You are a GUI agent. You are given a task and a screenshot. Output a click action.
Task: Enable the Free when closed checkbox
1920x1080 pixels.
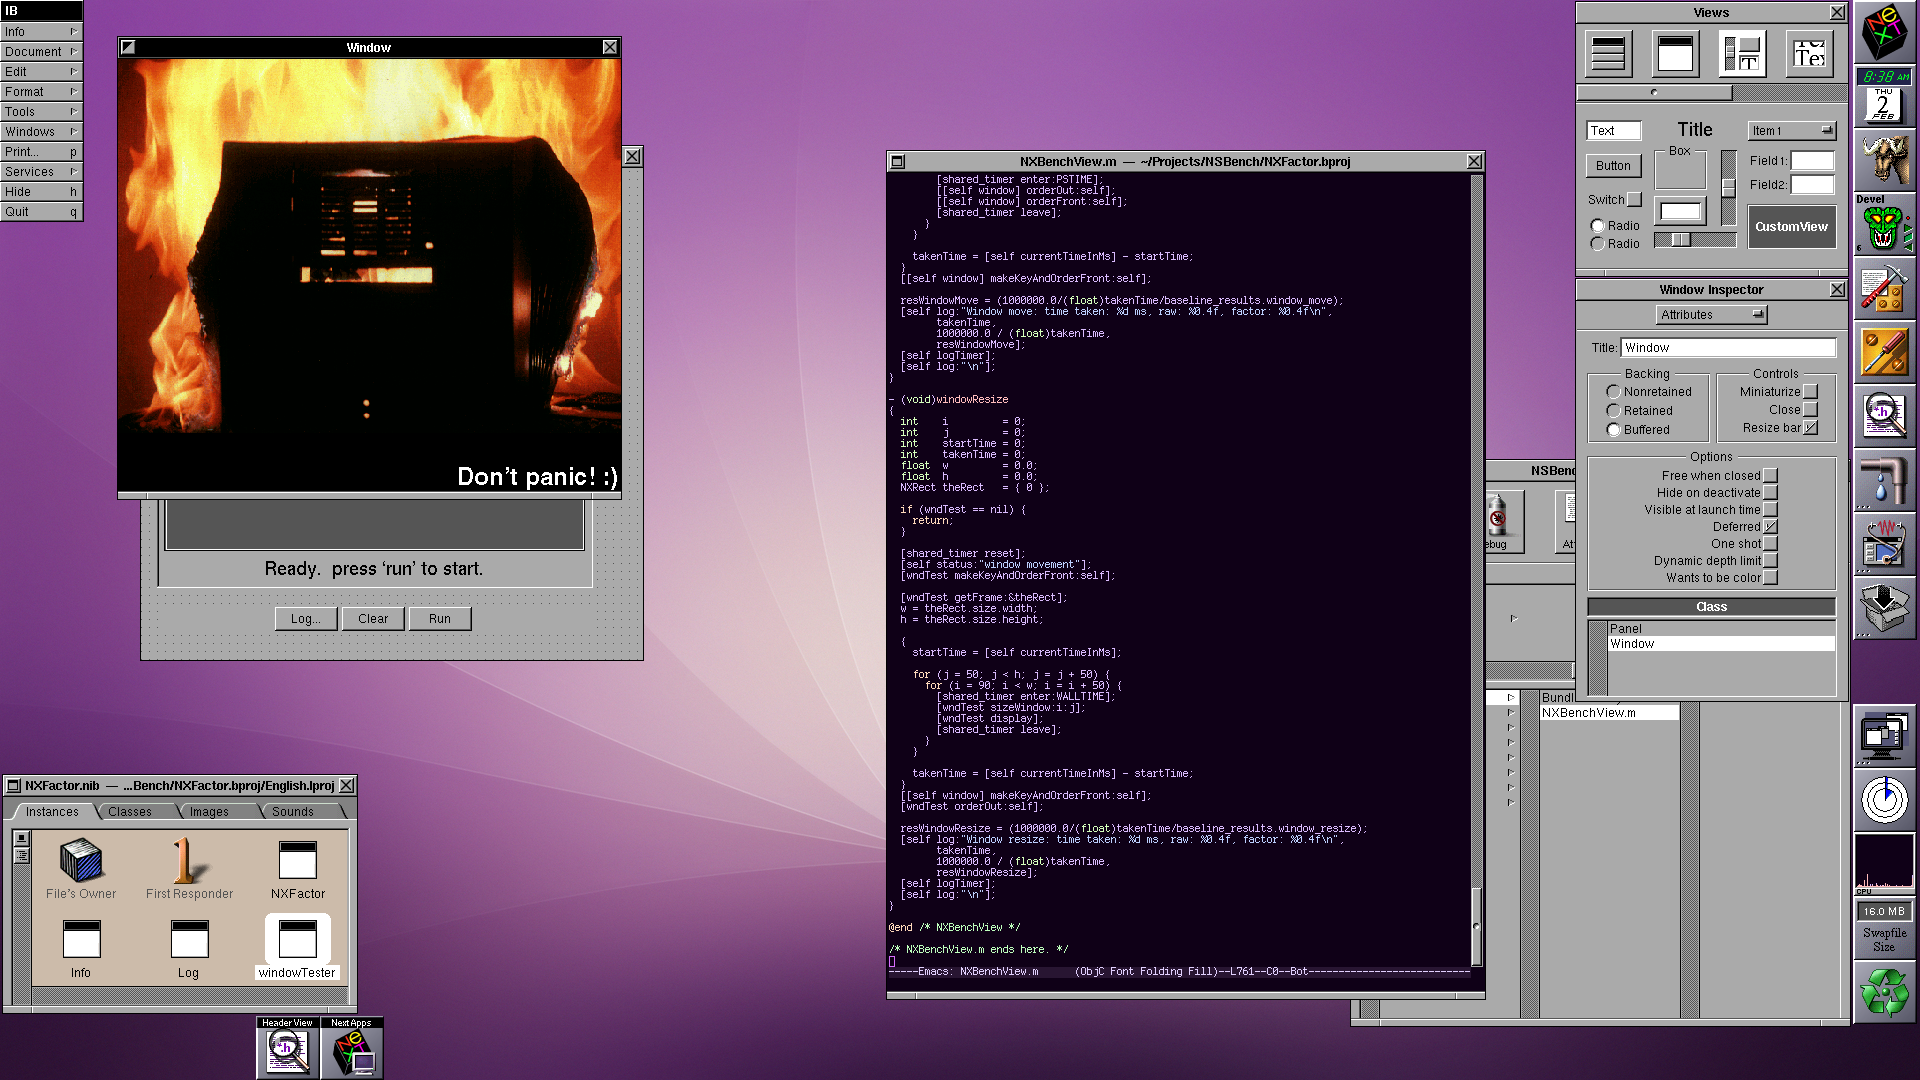point(1770,476)
